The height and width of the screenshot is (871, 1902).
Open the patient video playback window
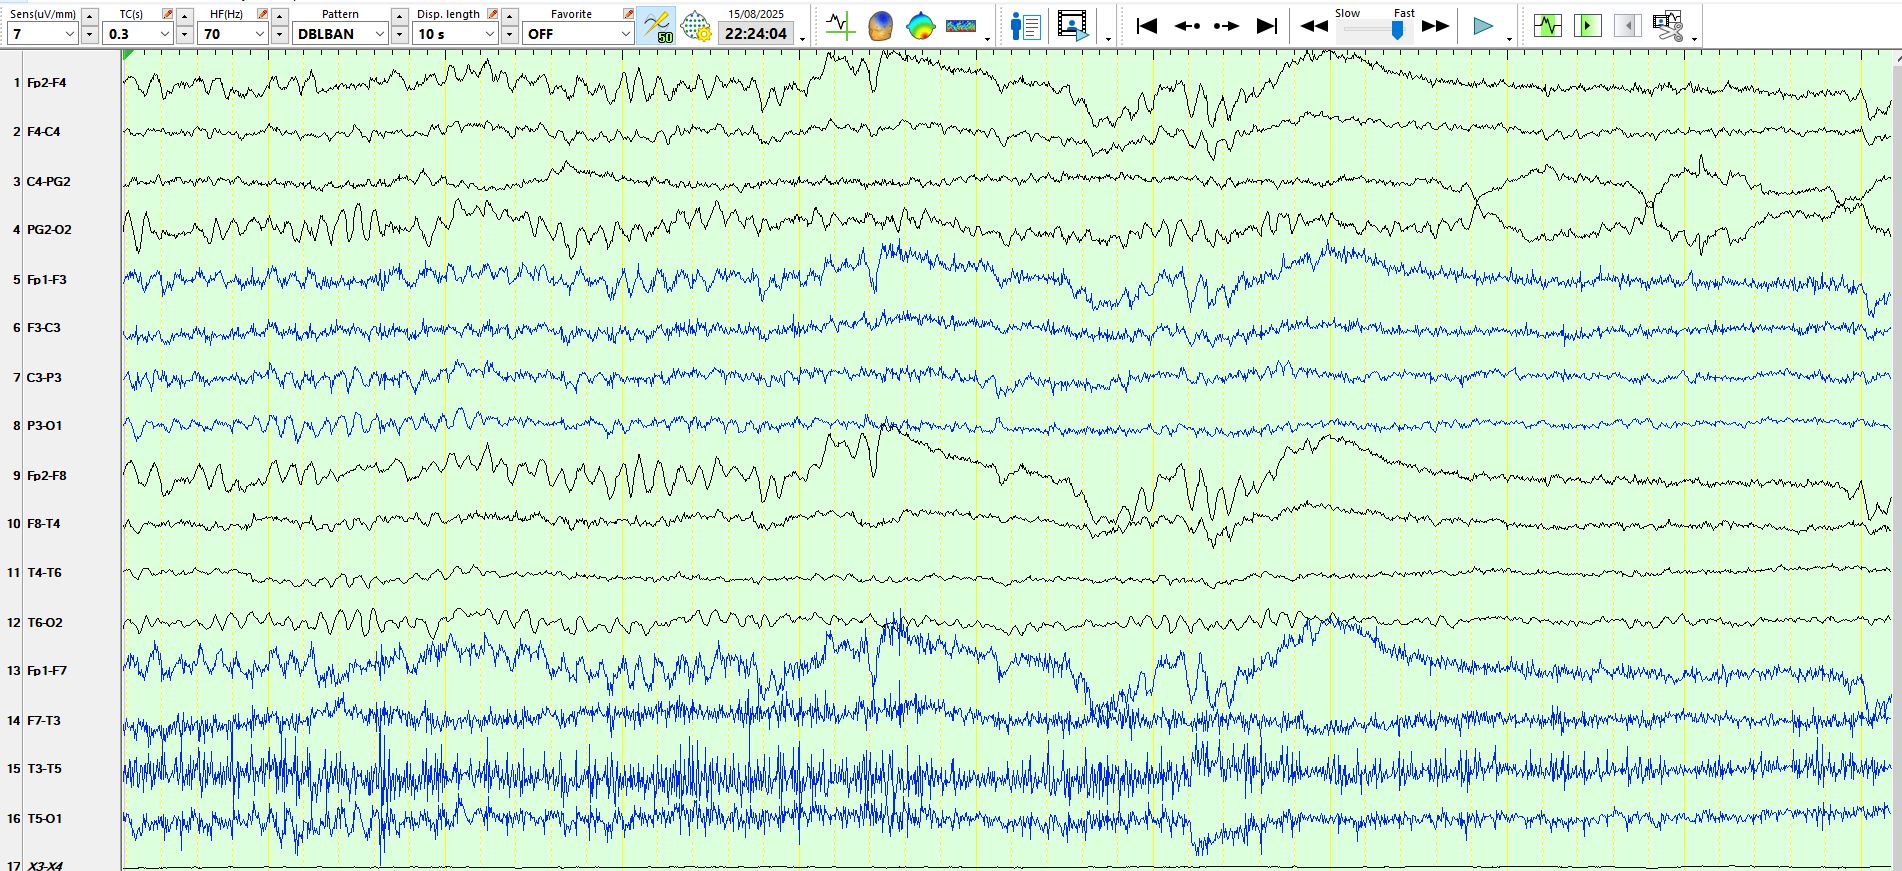click(1073, 25)
